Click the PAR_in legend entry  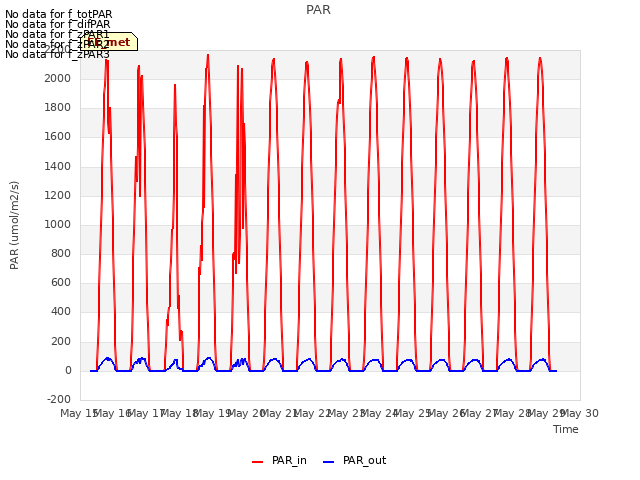[x=280, y=460]
